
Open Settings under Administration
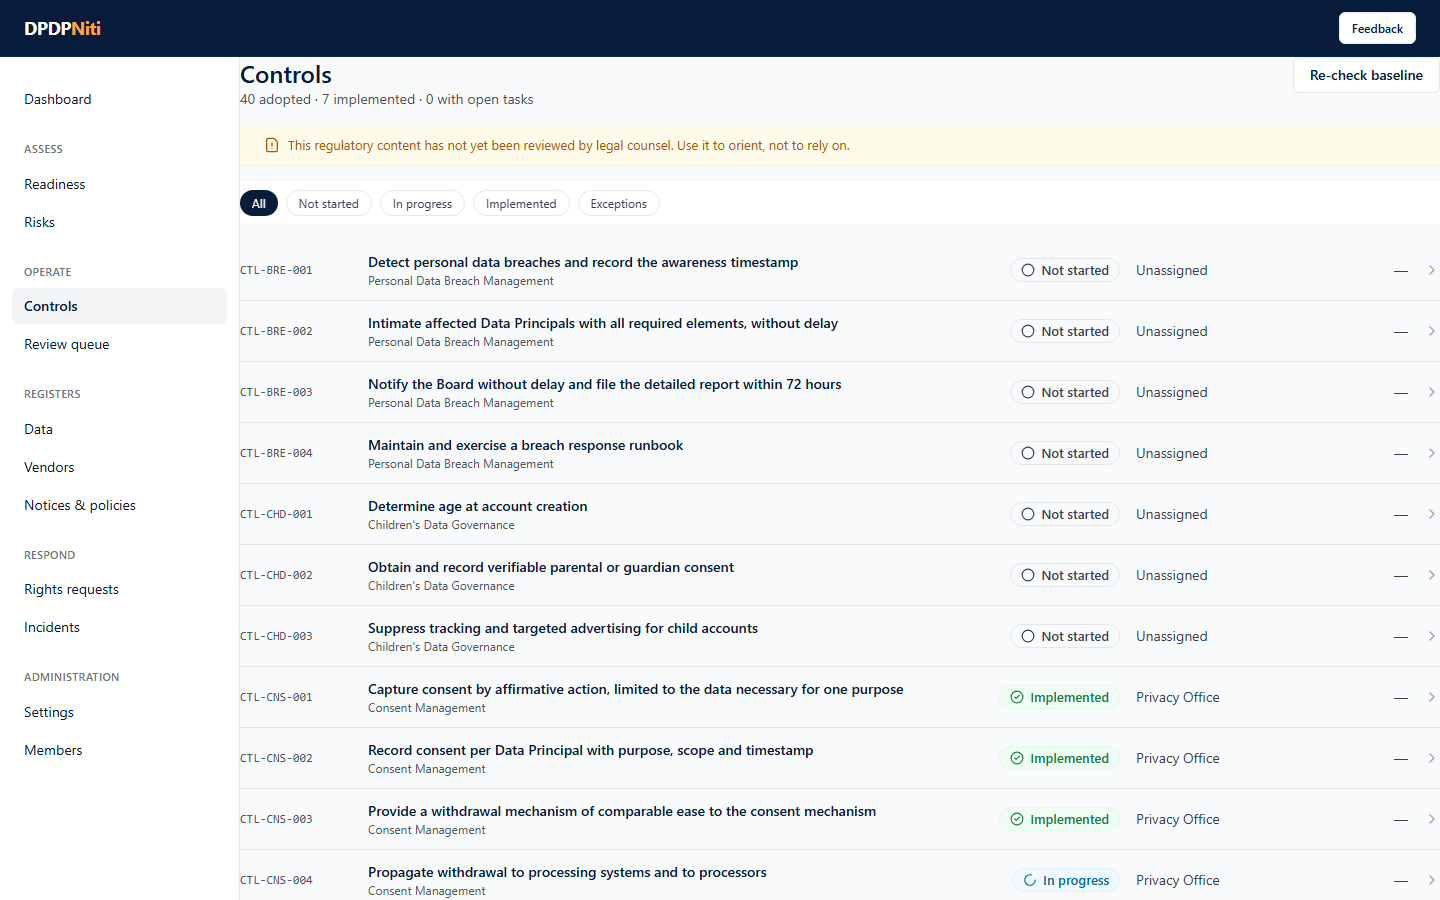tap(119, 712)
